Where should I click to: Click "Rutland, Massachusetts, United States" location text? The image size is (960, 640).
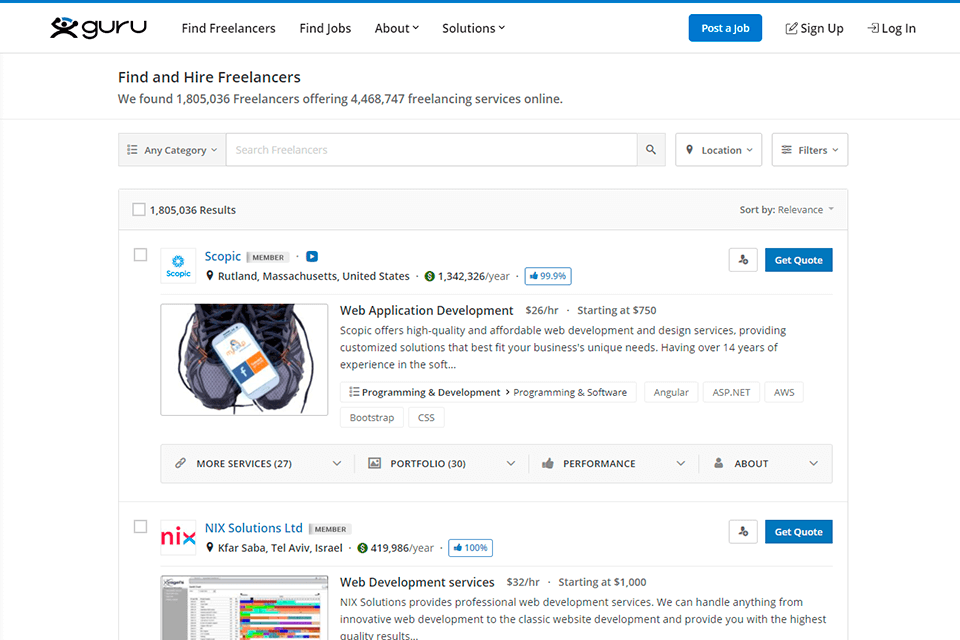313,276
